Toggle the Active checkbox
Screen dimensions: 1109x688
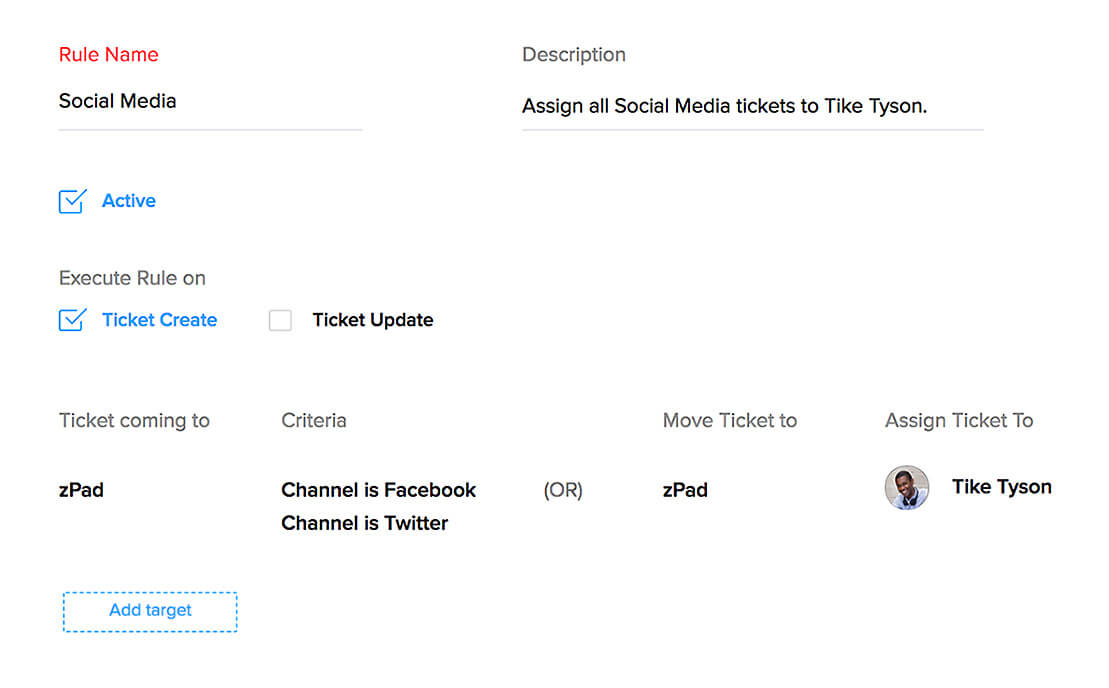72,201
